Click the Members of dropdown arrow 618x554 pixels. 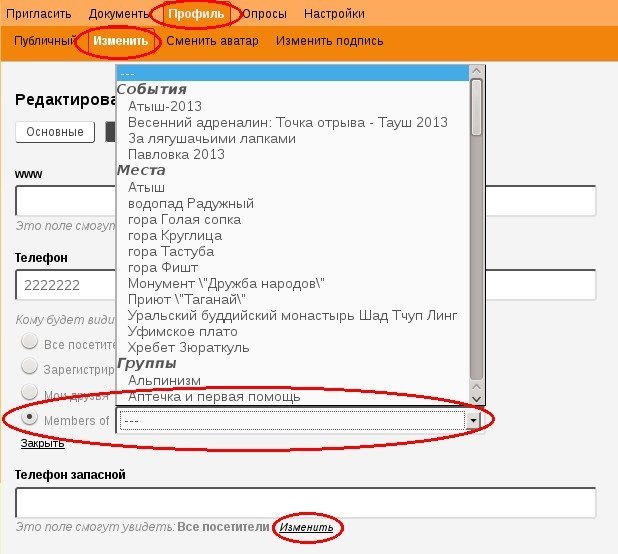pos(473,421)
